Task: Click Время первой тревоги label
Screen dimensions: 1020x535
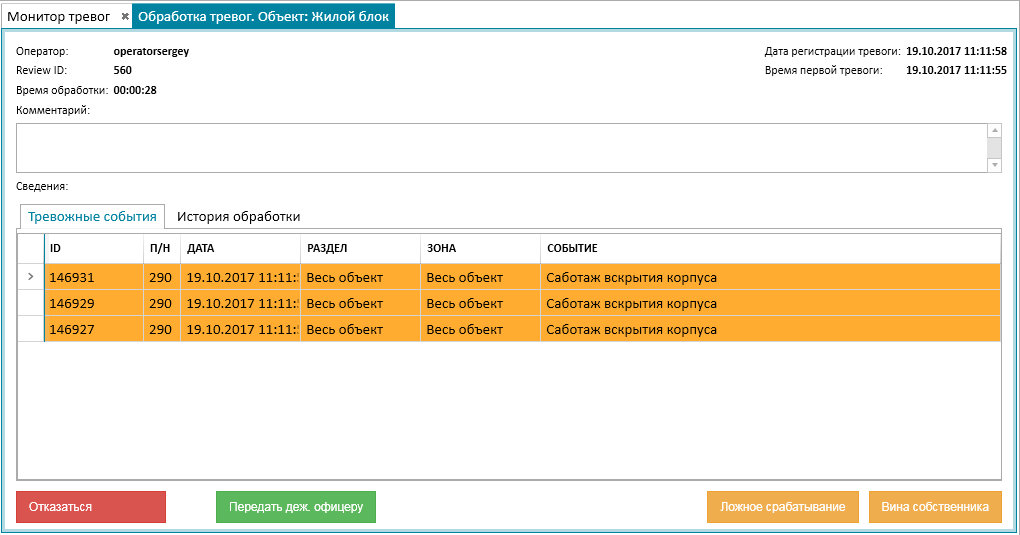Action: [824, 70]
